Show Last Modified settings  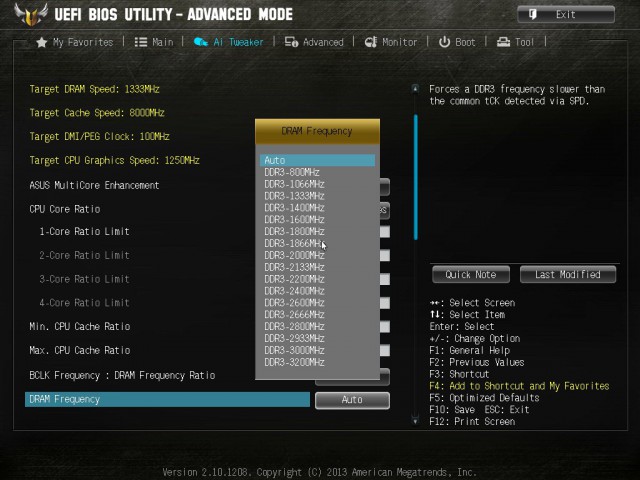568,274
